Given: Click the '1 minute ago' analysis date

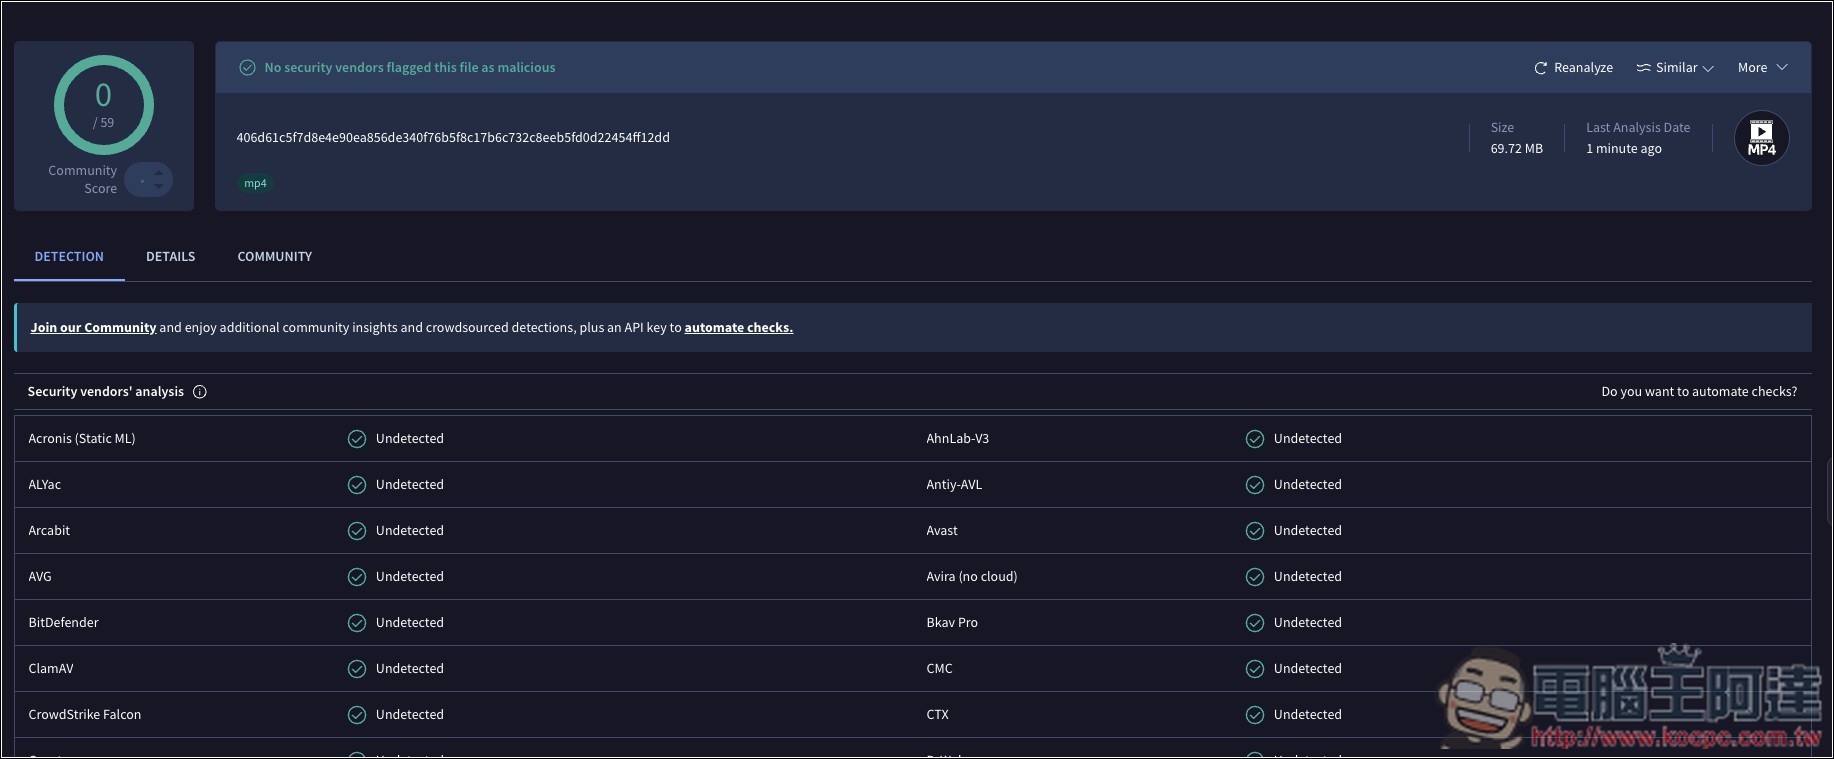Looking at the screenshot, I should [x=1624, y=149].
